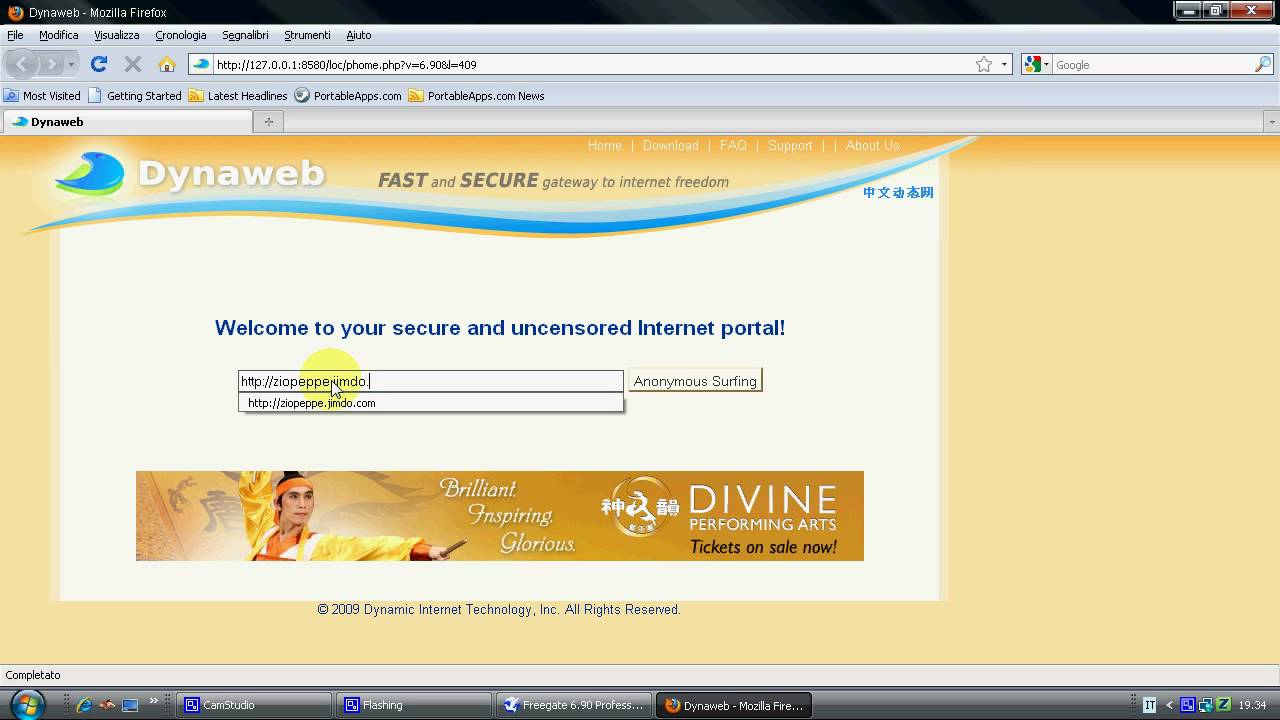Click the Support link on Dynaweb

click(x=790, y=145)
